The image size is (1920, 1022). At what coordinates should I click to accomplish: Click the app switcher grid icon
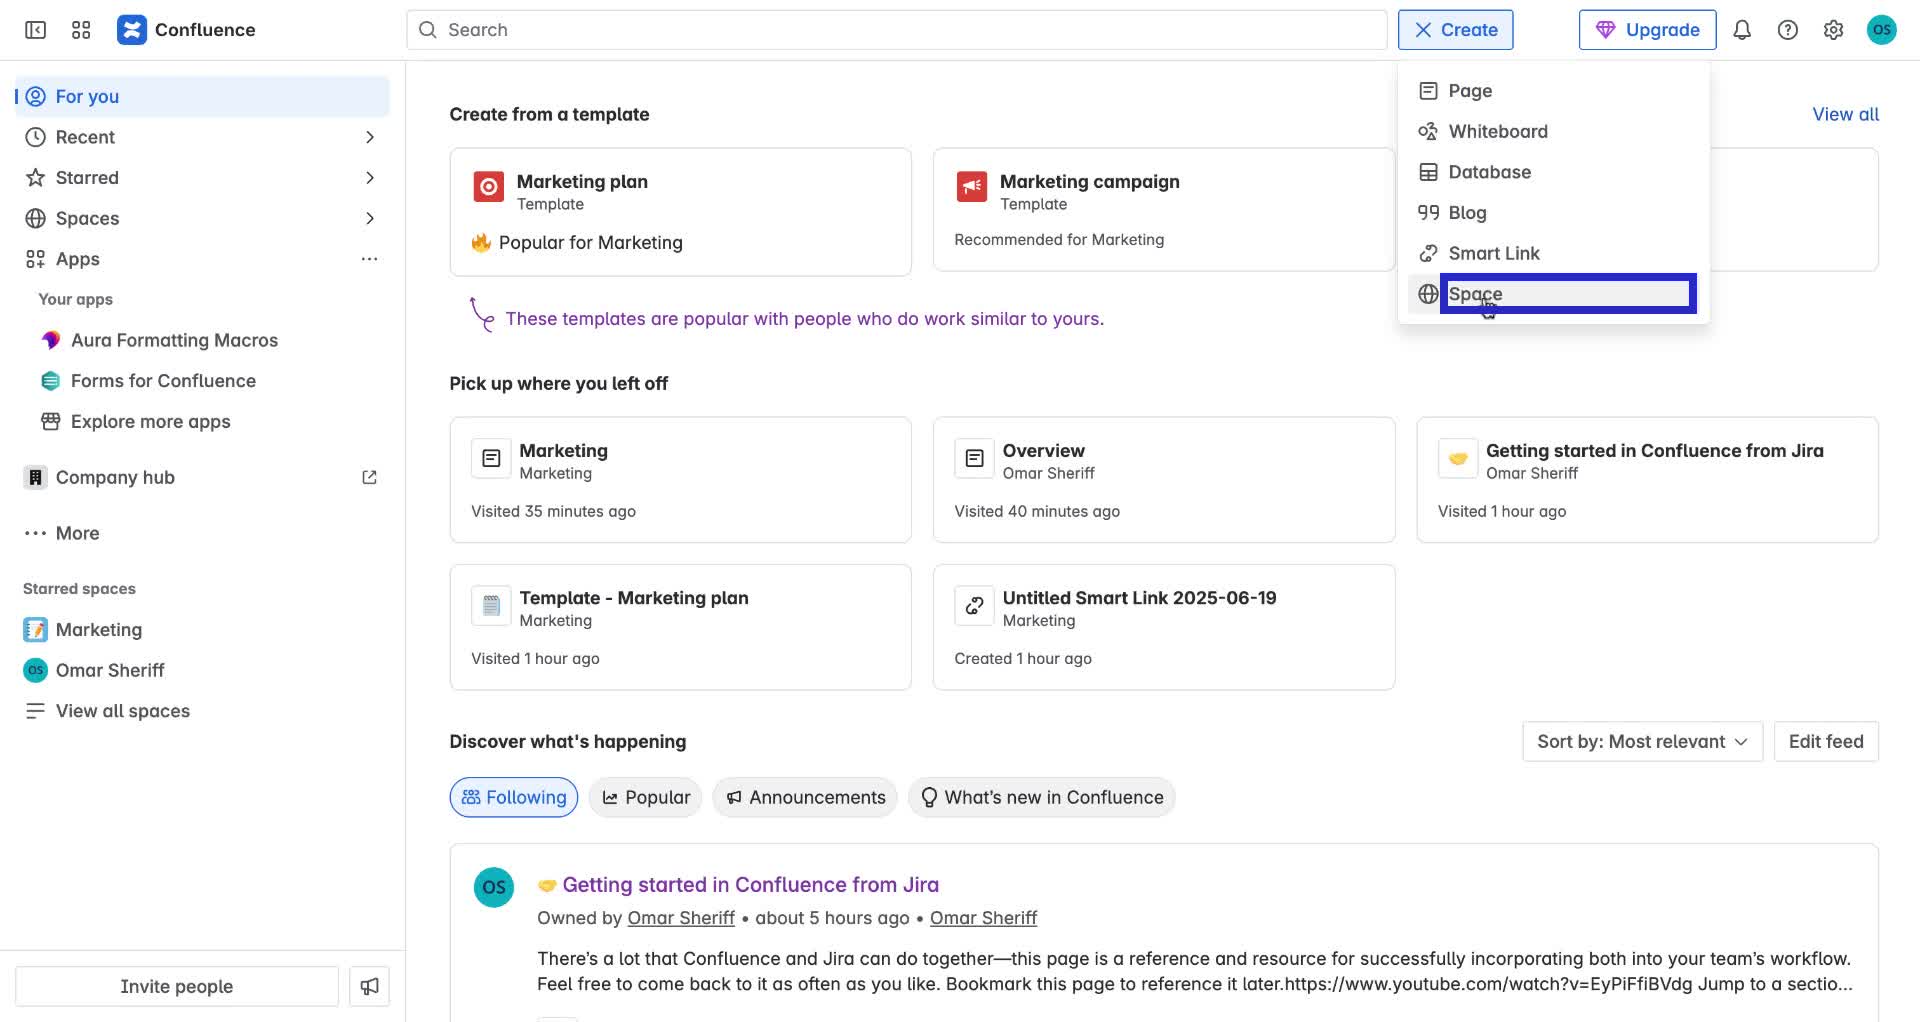81,30
